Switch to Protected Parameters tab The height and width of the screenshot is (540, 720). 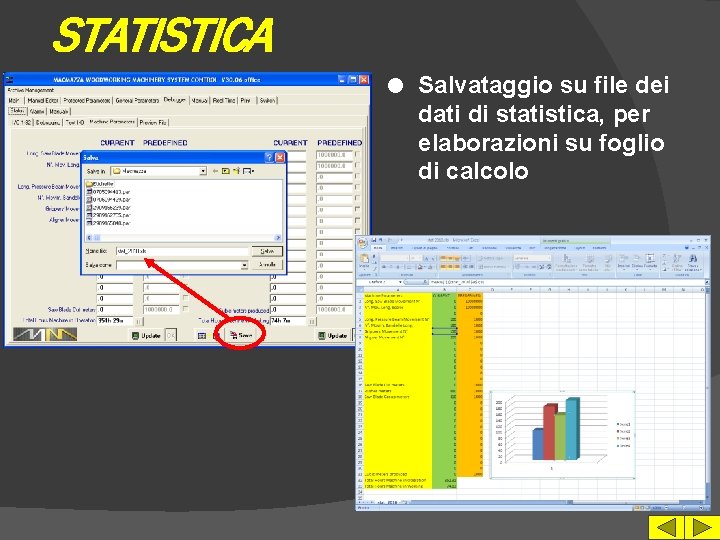[87, 100]
